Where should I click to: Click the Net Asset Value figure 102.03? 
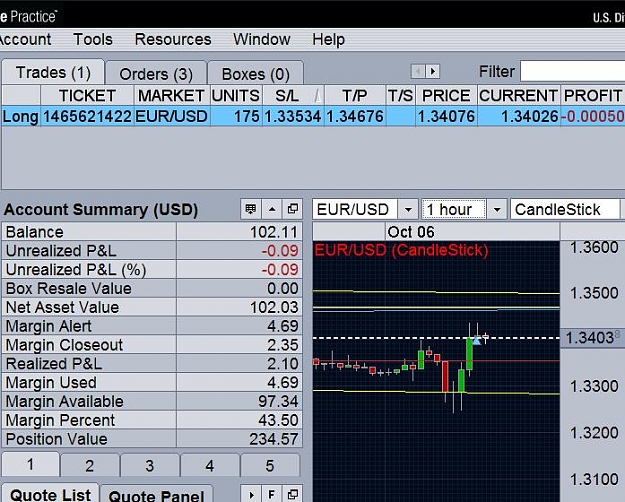pyautogui.click(x=274, y=307)
